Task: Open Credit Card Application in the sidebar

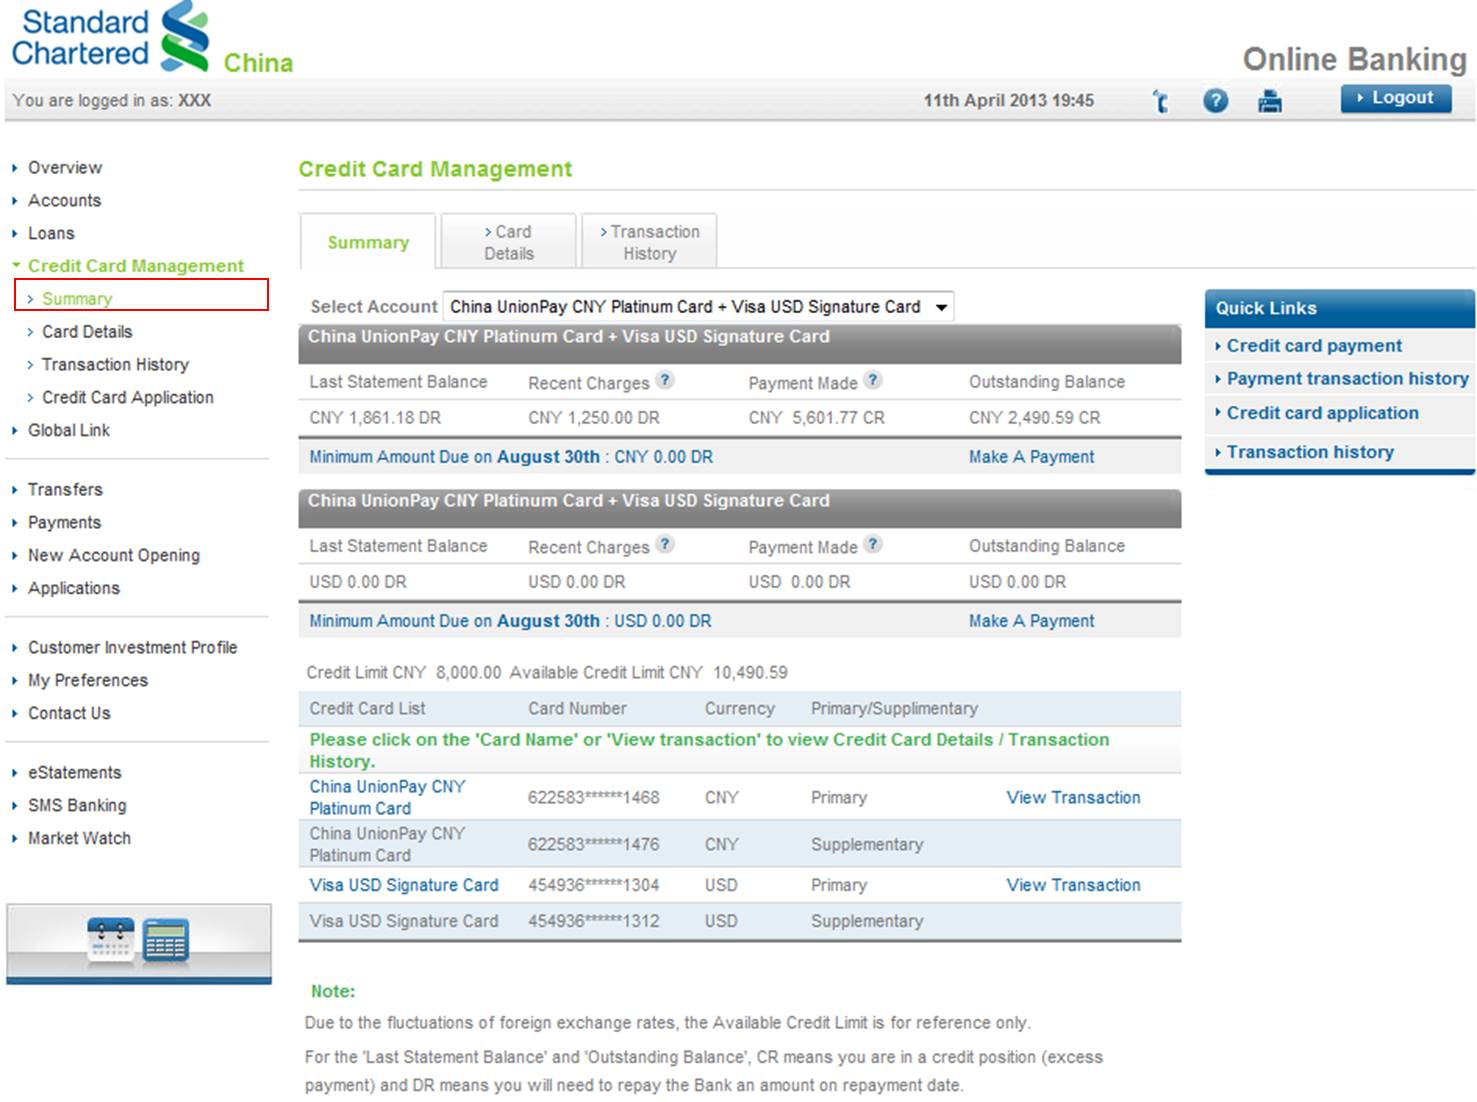Action: coord(128,397)
